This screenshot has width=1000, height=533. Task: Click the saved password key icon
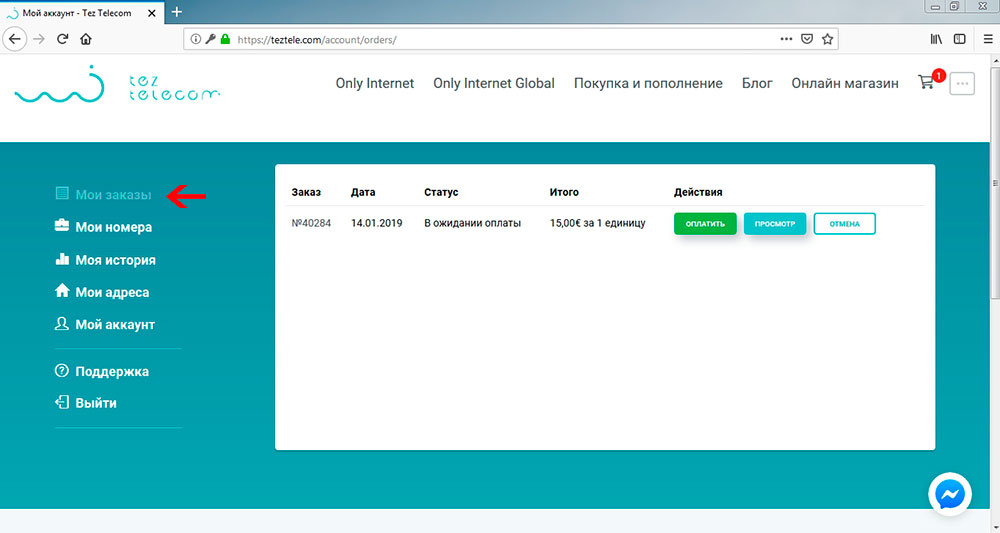pos(210,40)
